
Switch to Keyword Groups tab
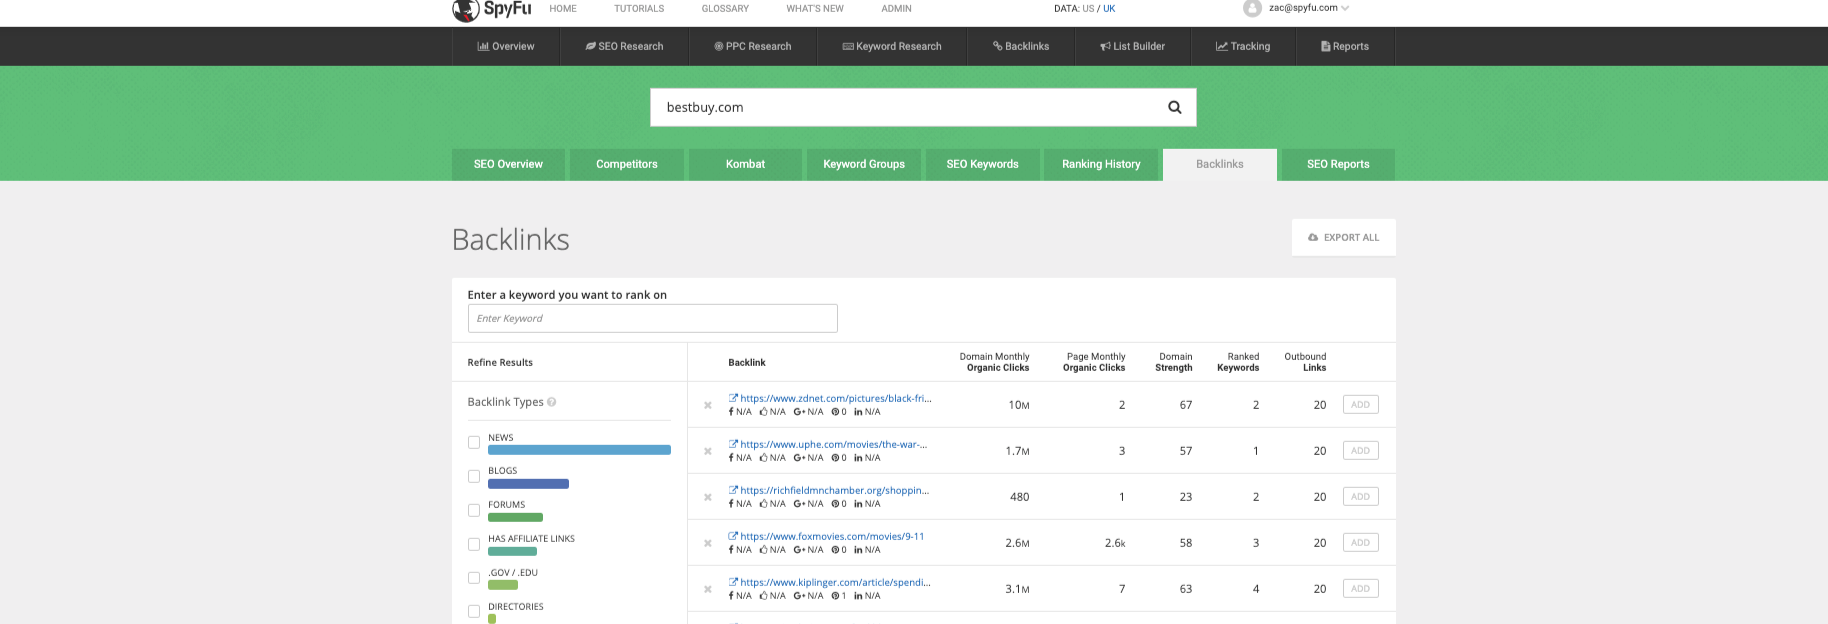(864, 164)
